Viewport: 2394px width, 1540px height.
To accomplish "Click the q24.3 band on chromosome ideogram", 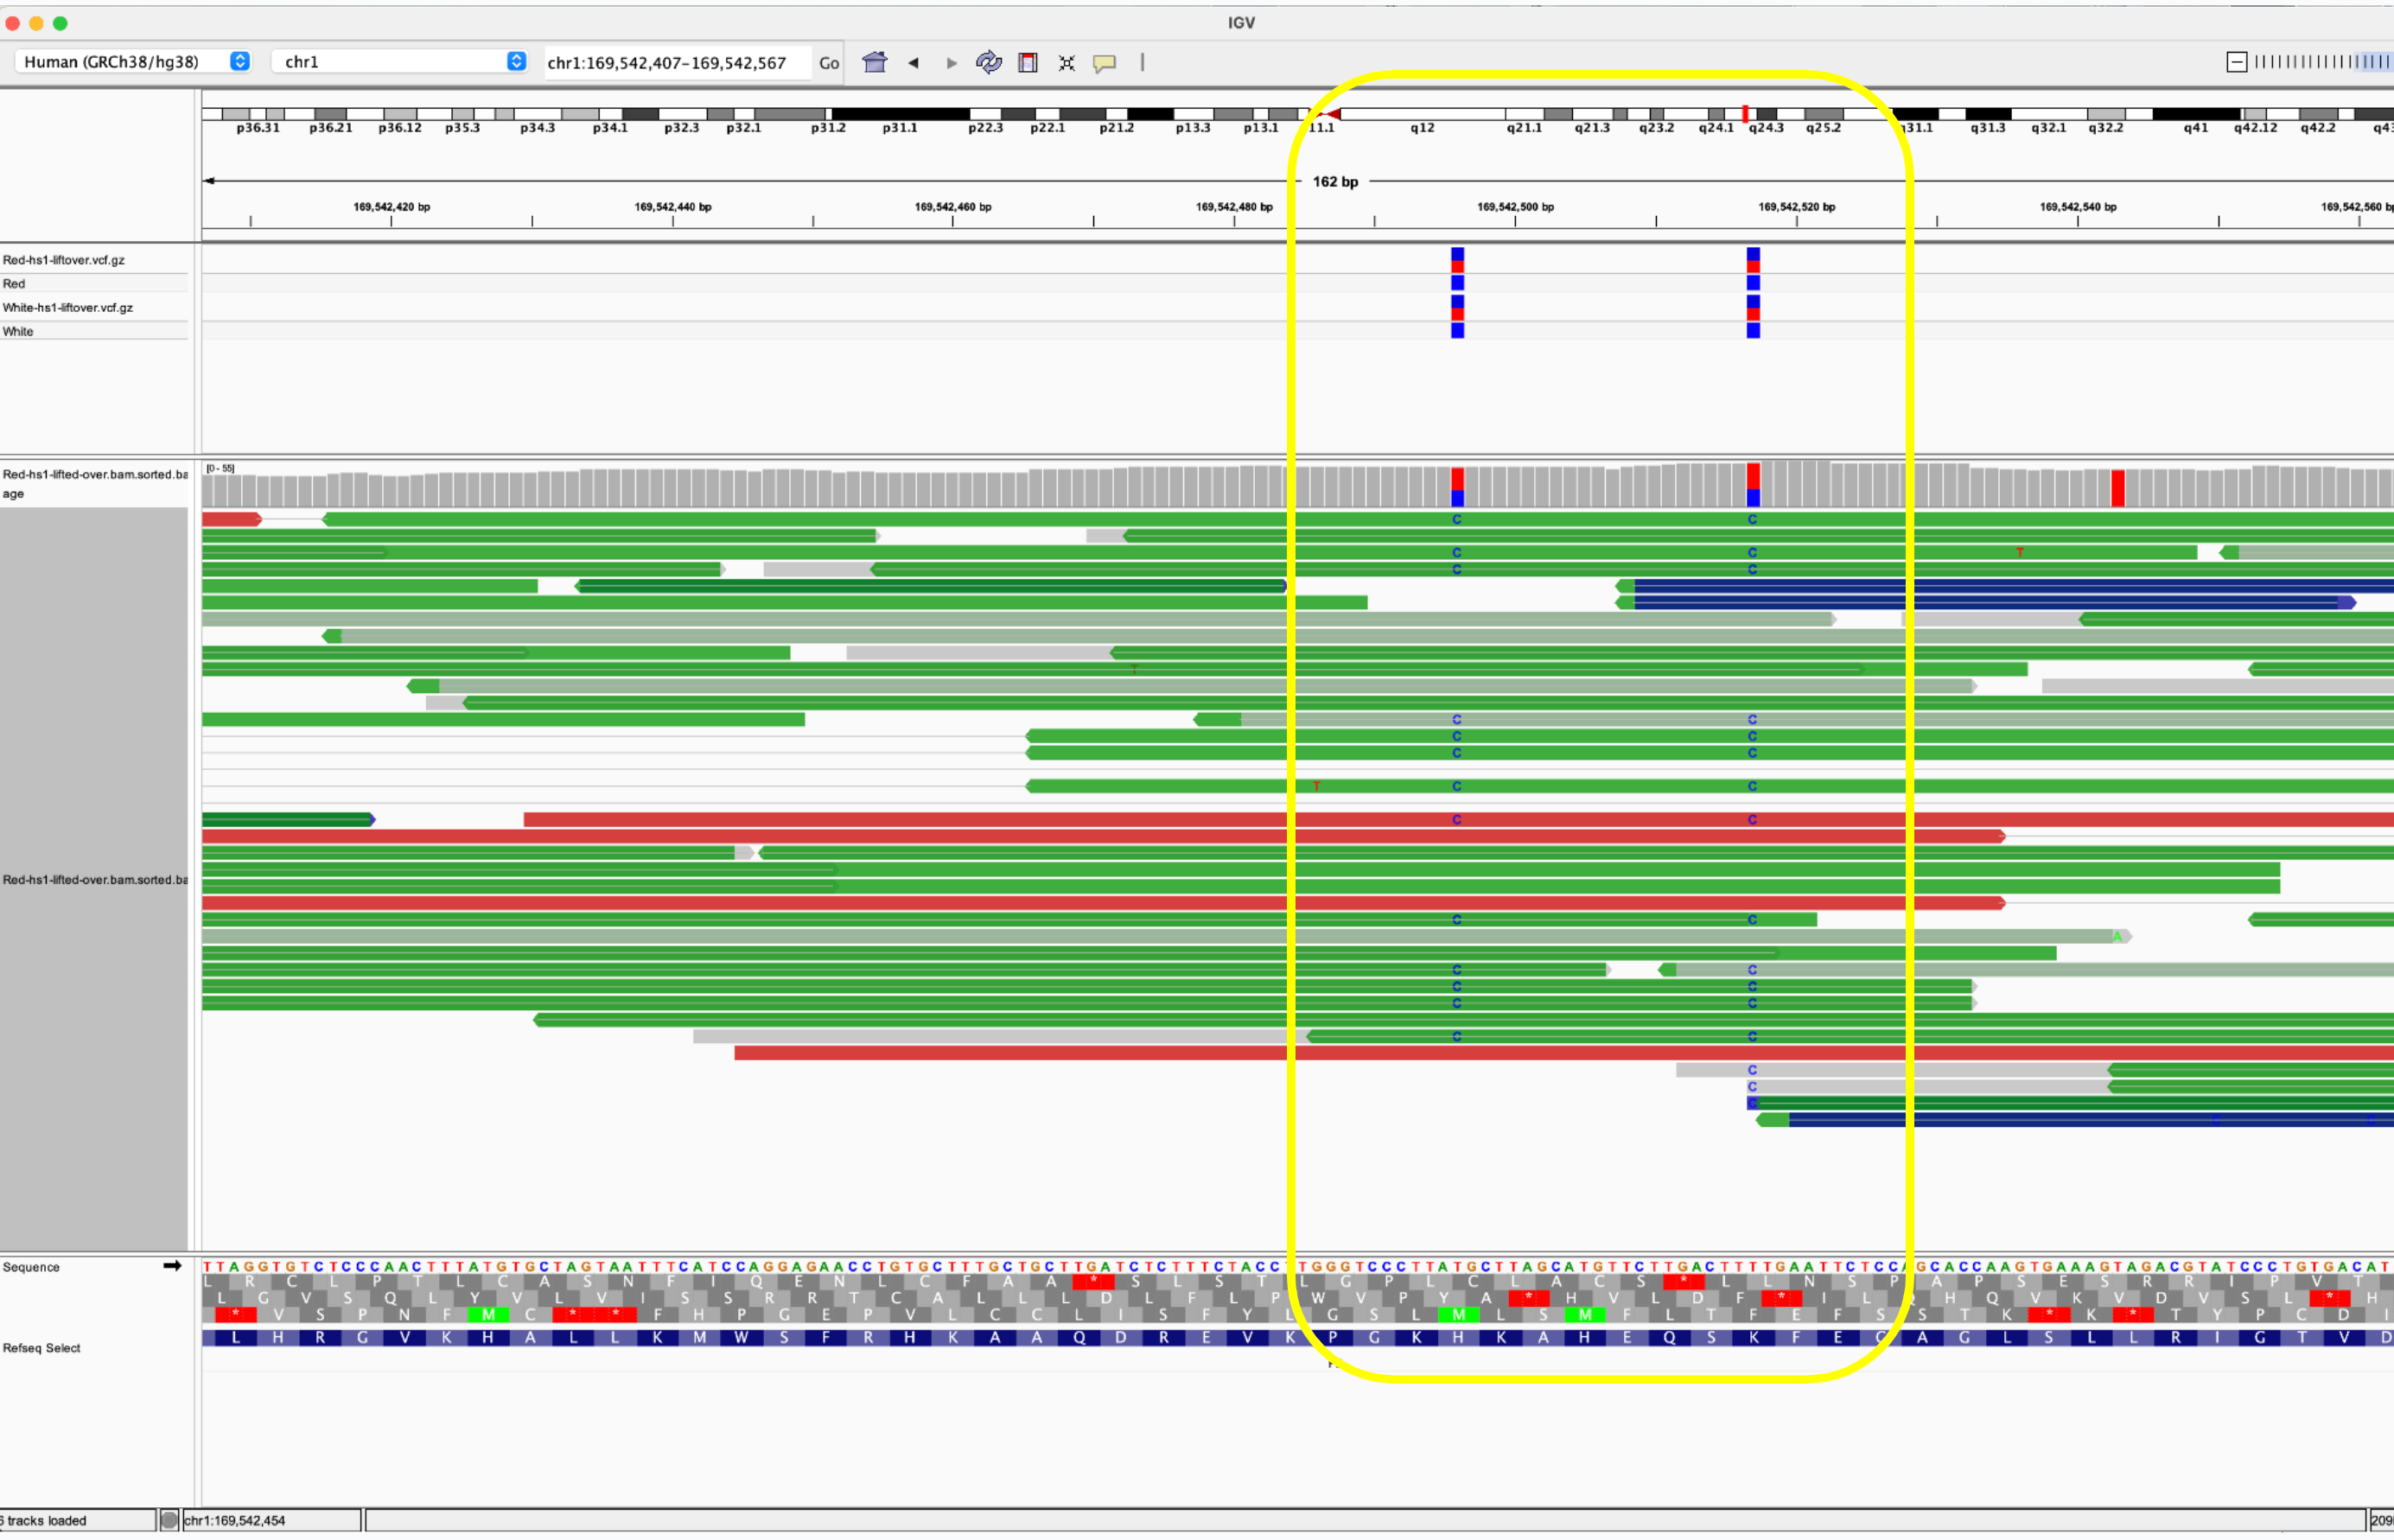I will tap(1766, 114).
